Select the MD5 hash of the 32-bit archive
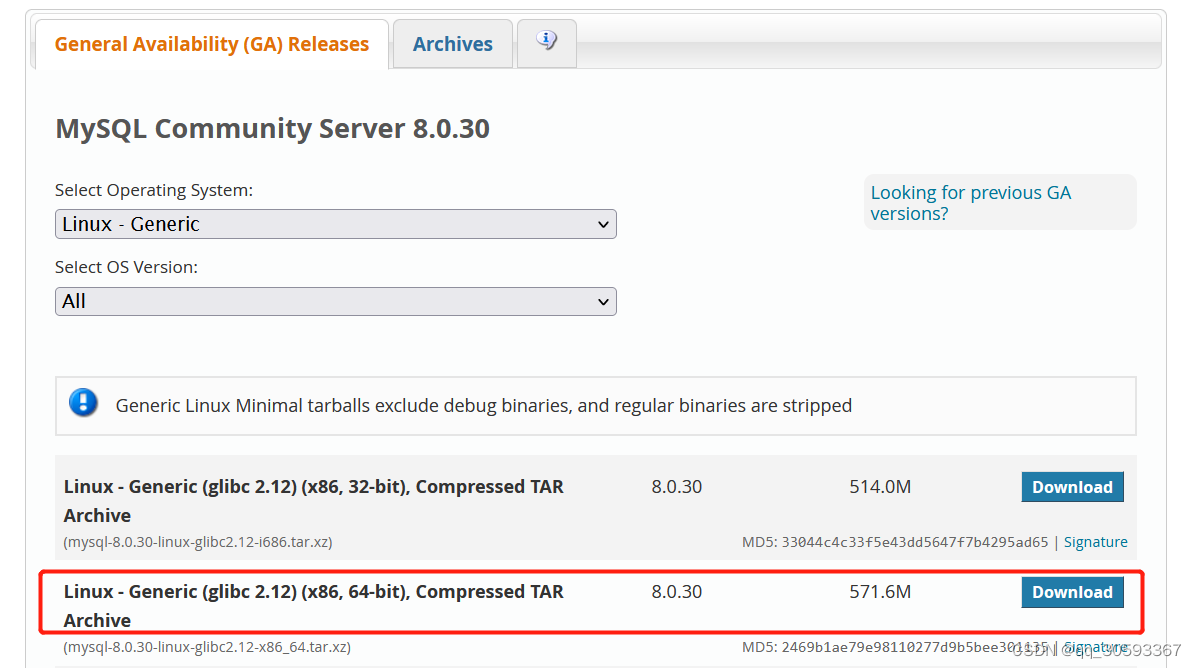Viewport: 1197px width, 668px height. [x=915, y=542]
